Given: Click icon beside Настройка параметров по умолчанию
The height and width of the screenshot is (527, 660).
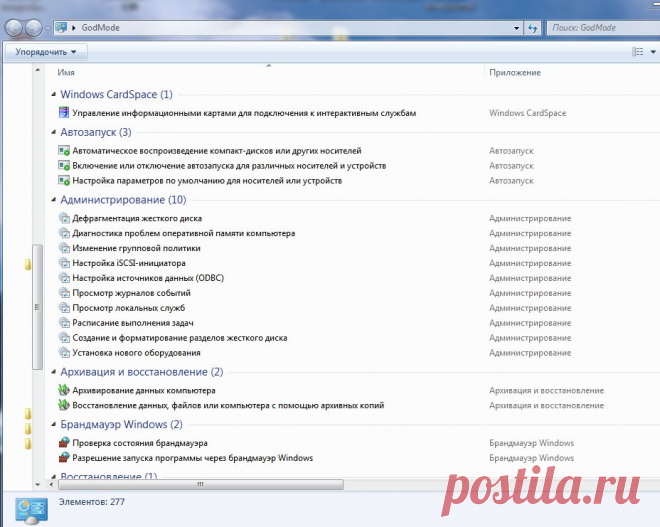Looking at the screenshot, I should 64,181.
